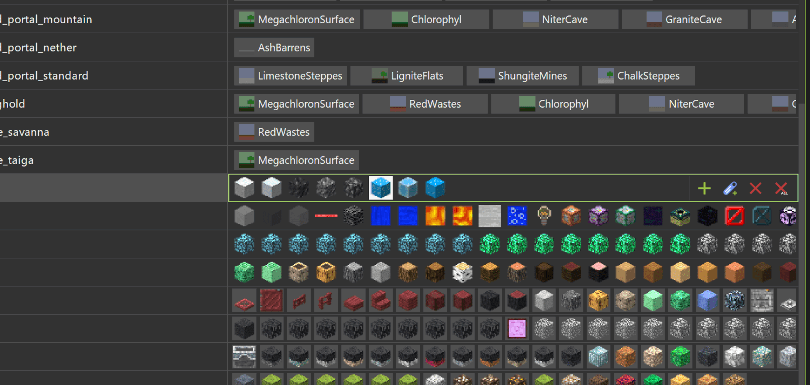
Task: Select the pink square block icon
Action: pyautogui.click(x=517, y=328)
